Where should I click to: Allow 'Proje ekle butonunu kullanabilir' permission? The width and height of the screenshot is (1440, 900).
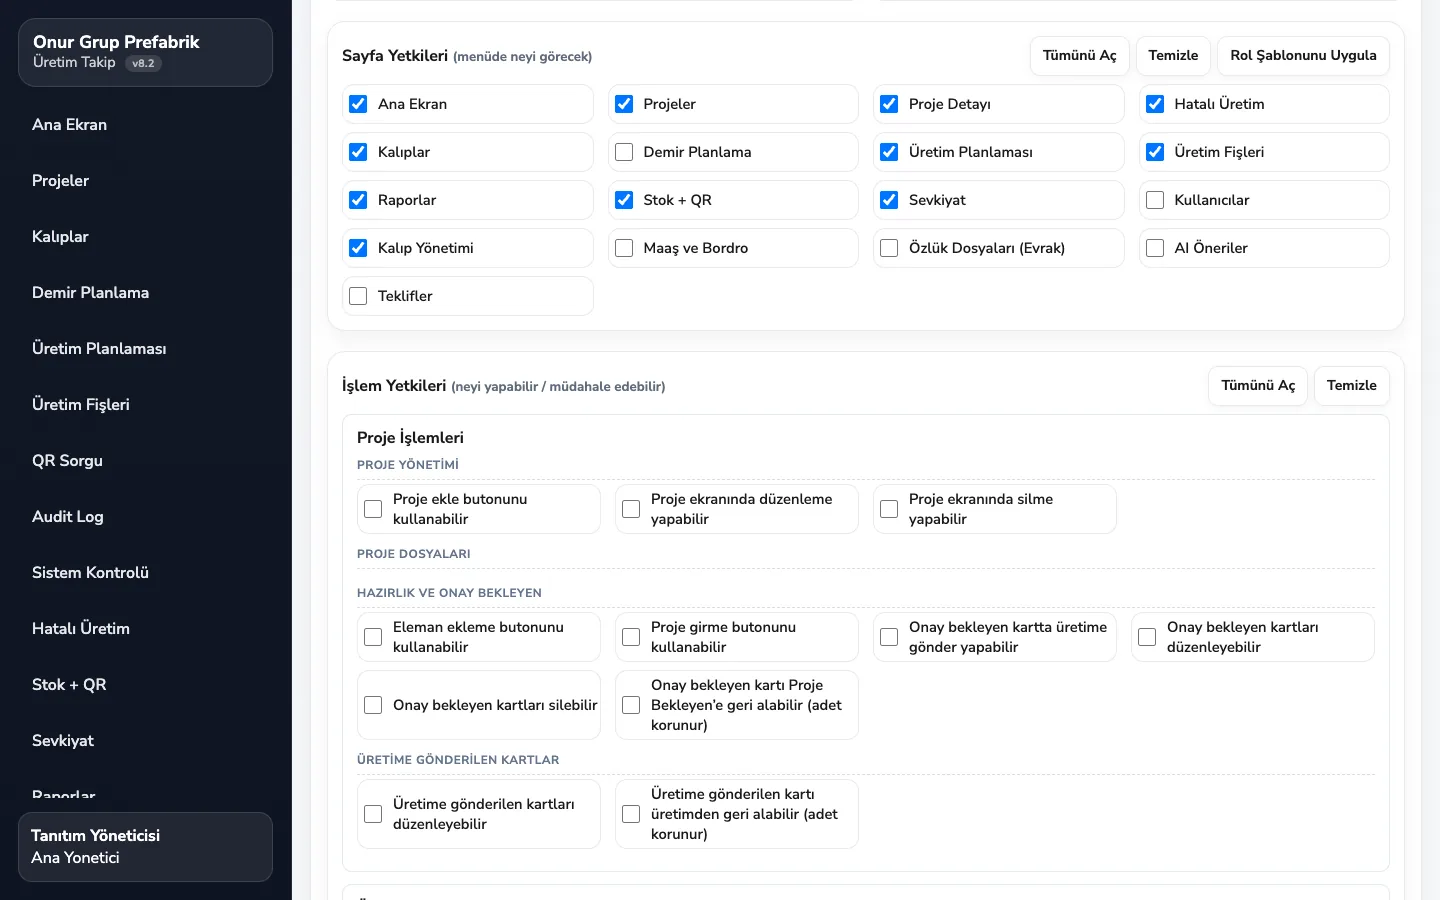373,509
